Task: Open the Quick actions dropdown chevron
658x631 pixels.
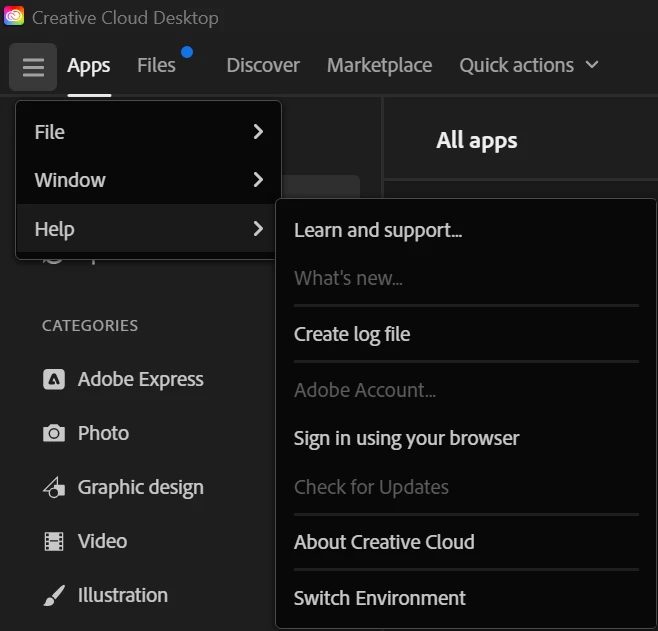Action: click(592, 65)
